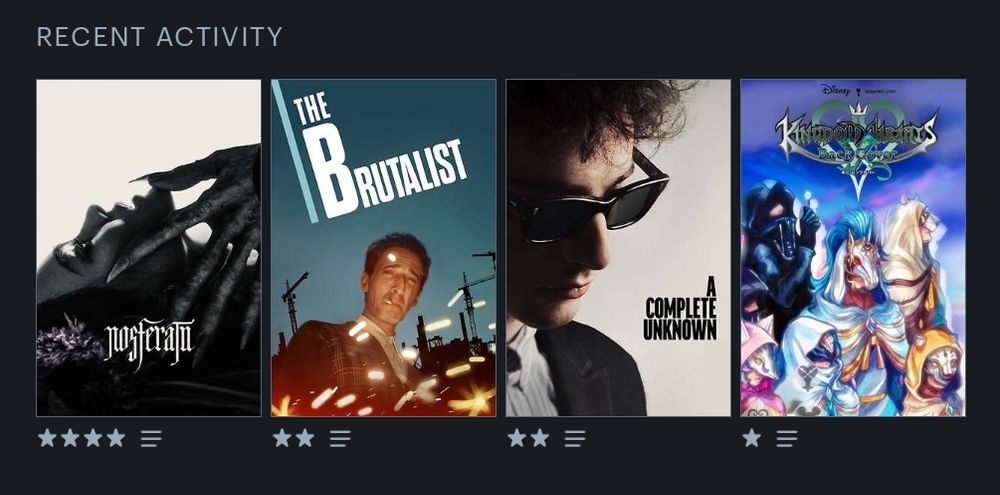Viewport: 1000px width, 495px height.
Task: Open the A Complete Unknown poster
Action: click(x=618, y=248)
